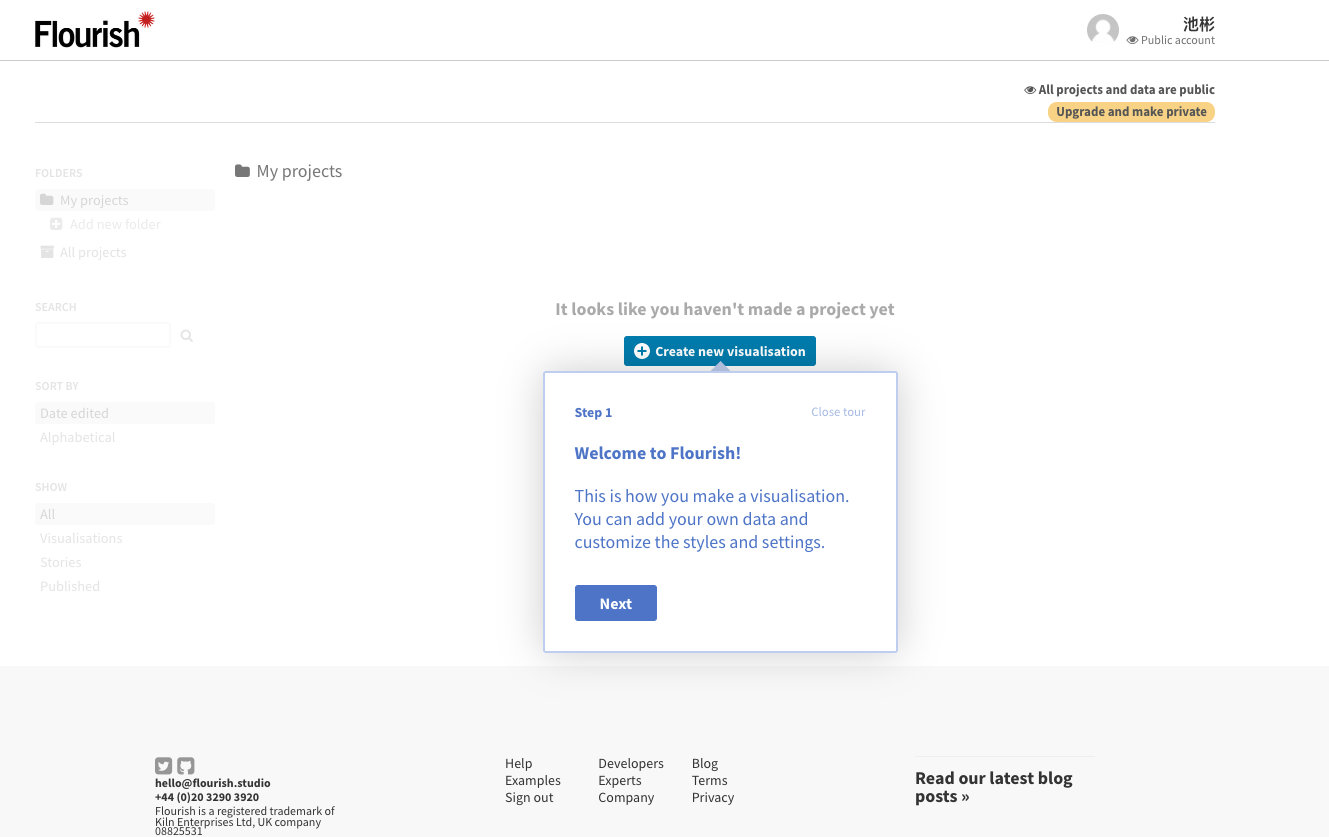The image size is (1329, 837).
Task: Click Next in the welcome tour
Action: (616, 603)
